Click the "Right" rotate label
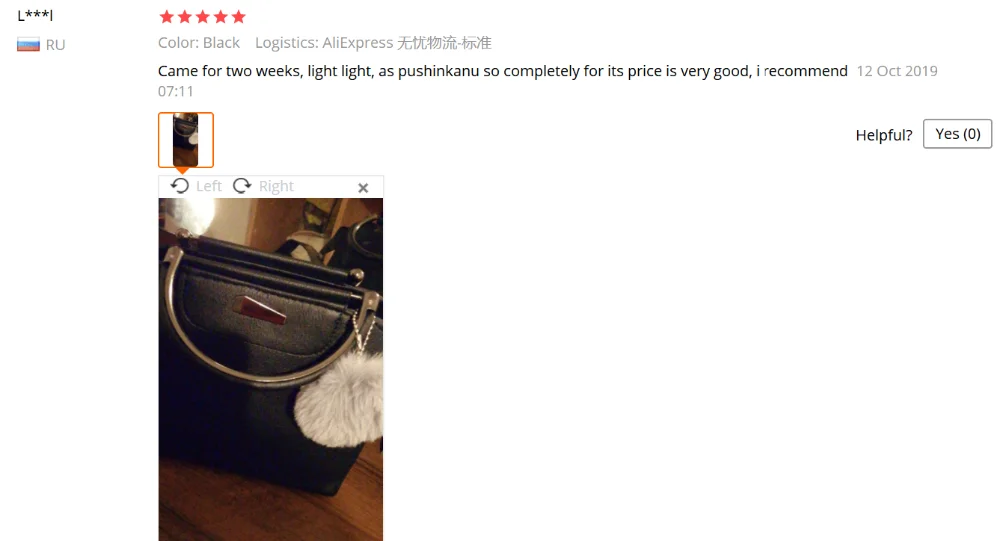This screenshot has height=541, width=1000. tap(276, 186)
